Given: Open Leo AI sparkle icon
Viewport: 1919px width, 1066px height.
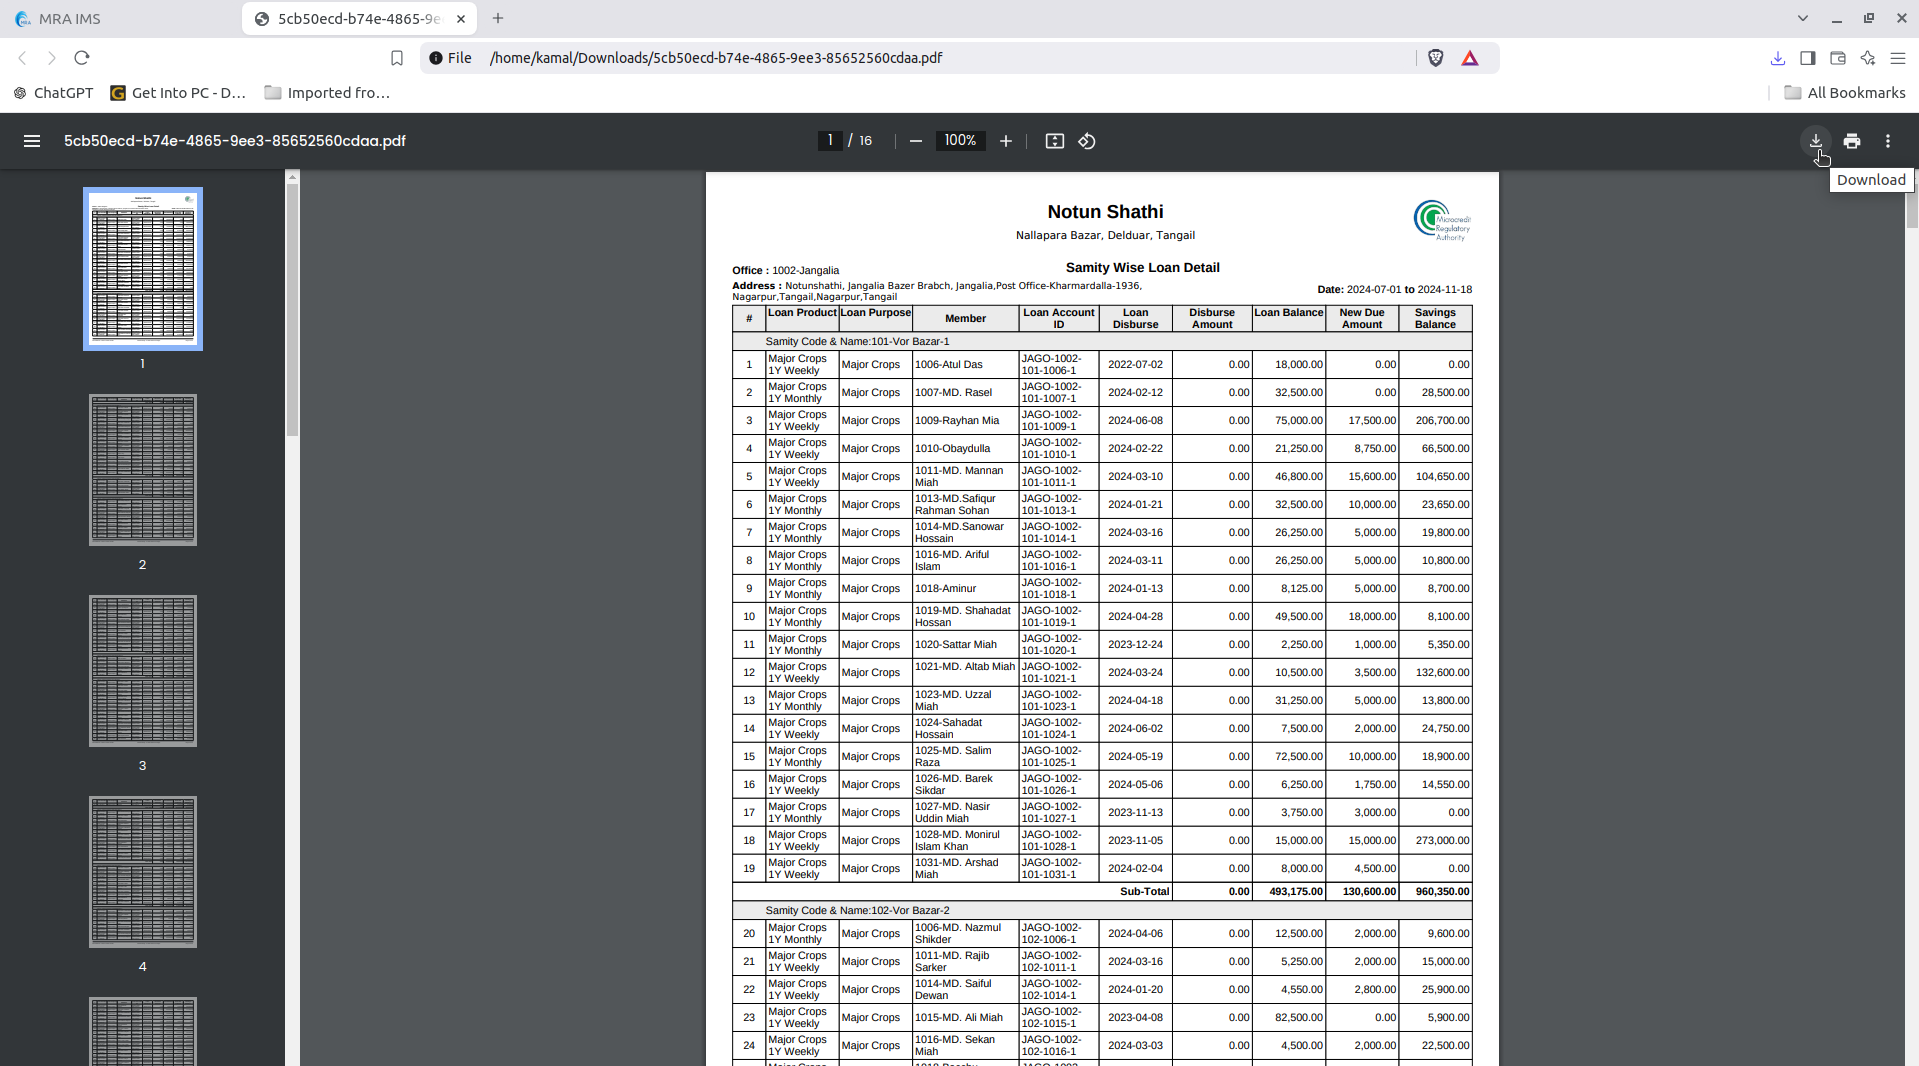Looking at the screenshot, I should 1867,58.
